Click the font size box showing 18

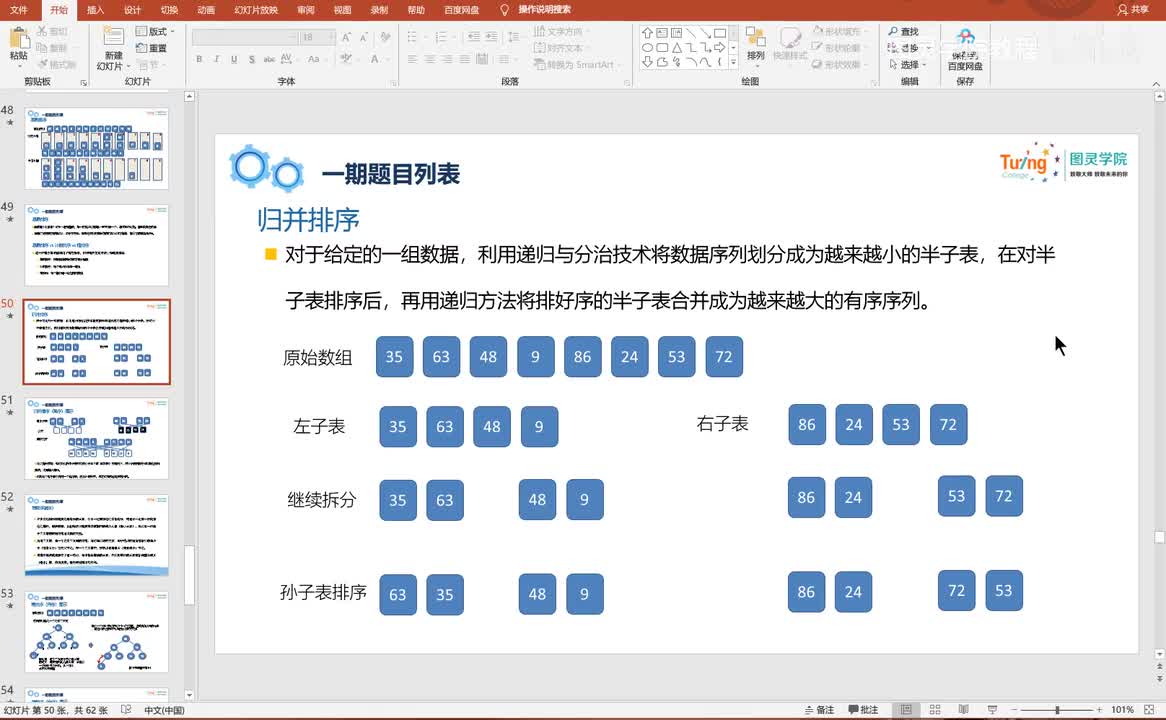pos(317,36)
